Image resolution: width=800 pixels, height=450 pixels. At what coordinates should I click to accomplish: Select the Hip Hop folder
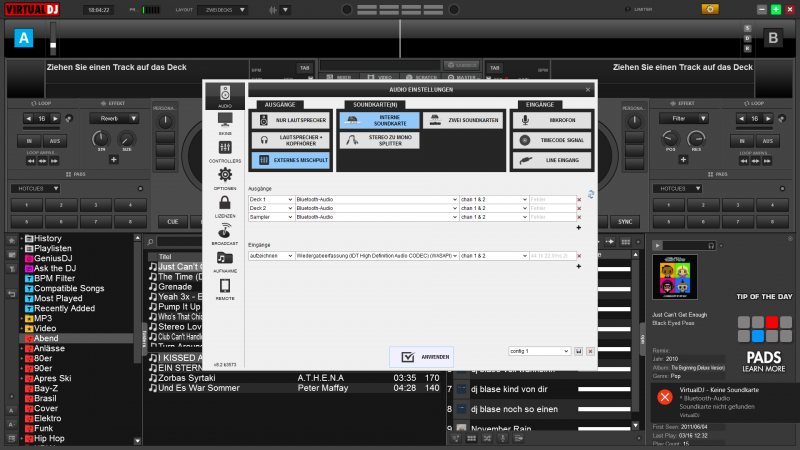(48, 439)
